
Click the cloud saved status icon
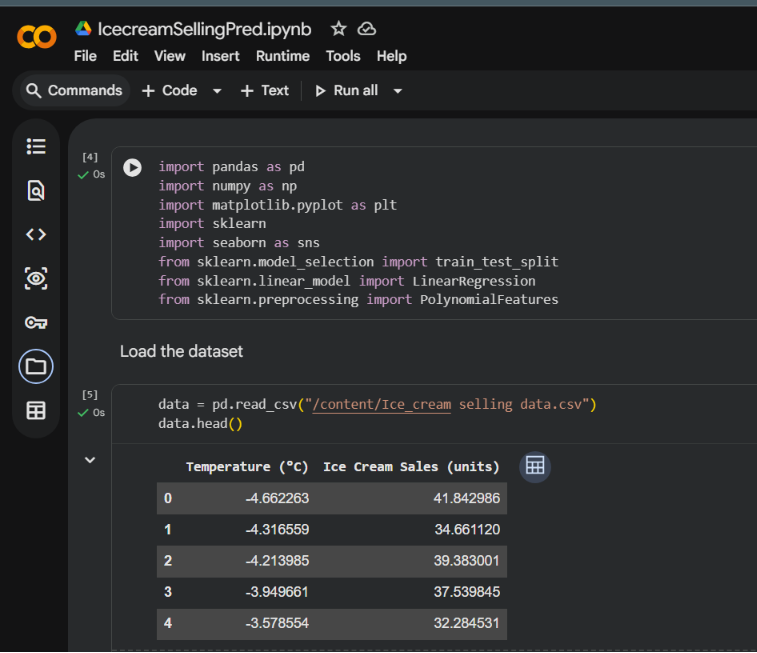(x=366, y=29)
